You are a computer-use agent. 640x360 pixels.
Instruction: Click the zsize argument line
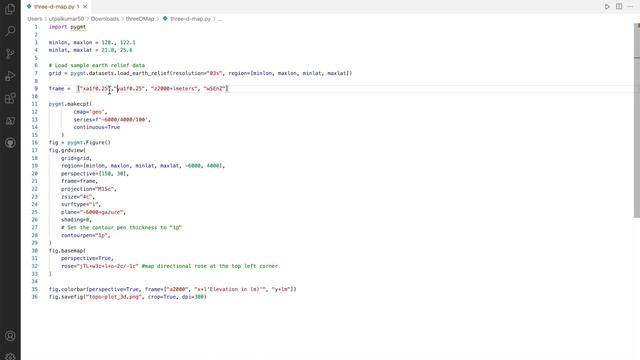78,197
